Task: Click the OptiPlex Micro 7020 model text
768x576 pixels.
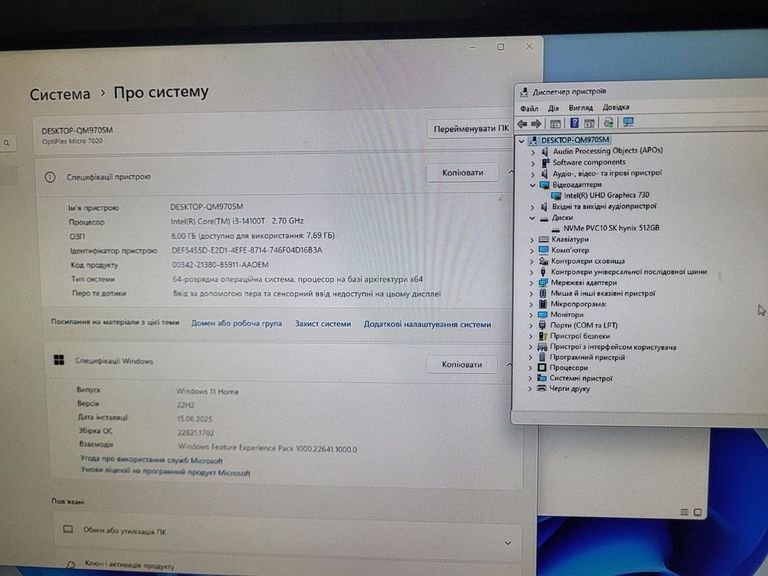Action: (x=72, y=141)
